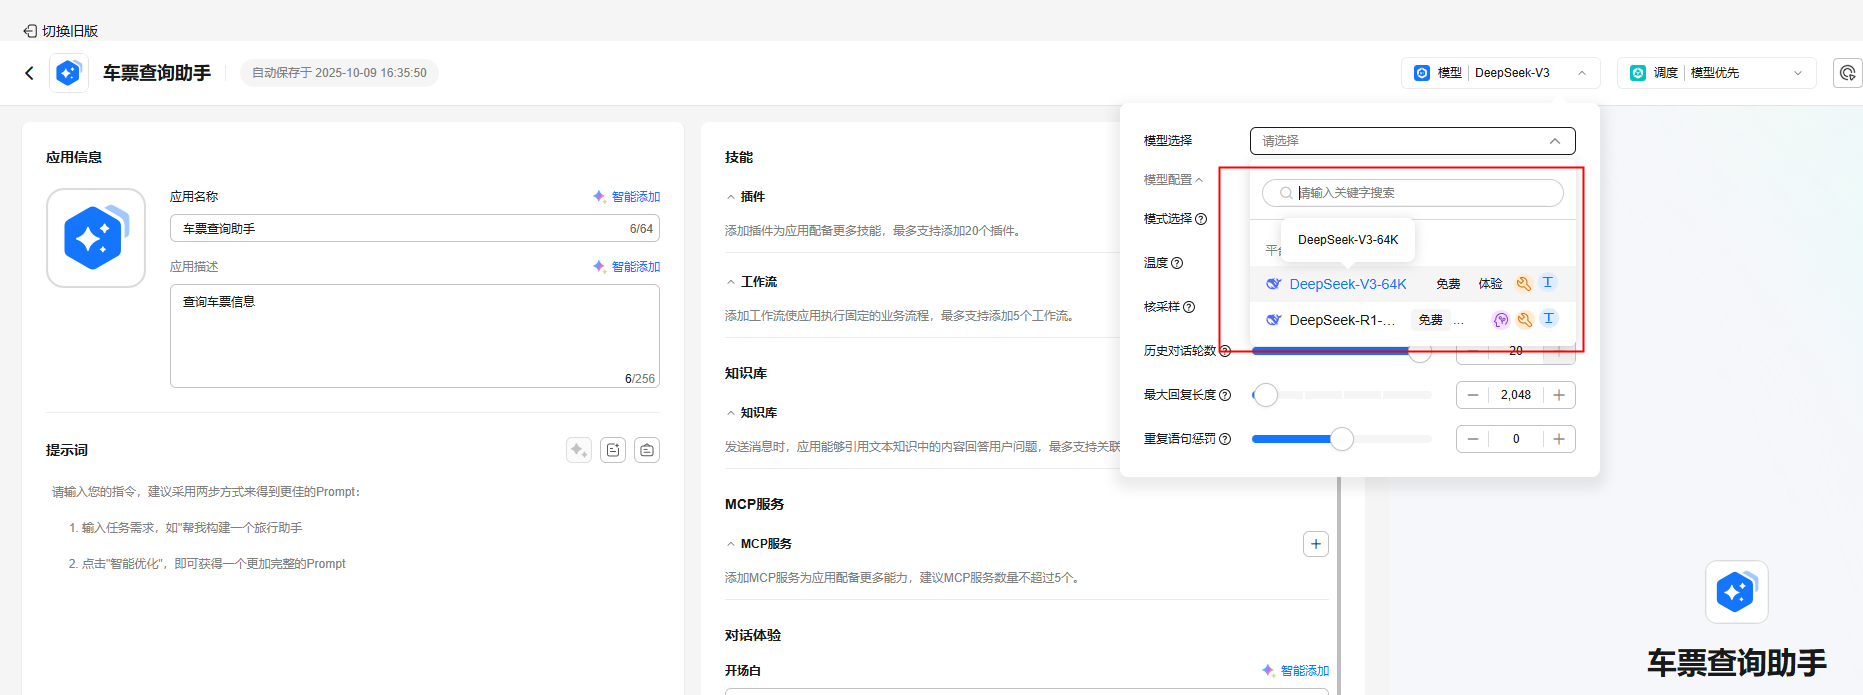Click the blue T text icon on DeepSeek-V3-64K row
The image size is (1863, 695).
[1548, 283]
